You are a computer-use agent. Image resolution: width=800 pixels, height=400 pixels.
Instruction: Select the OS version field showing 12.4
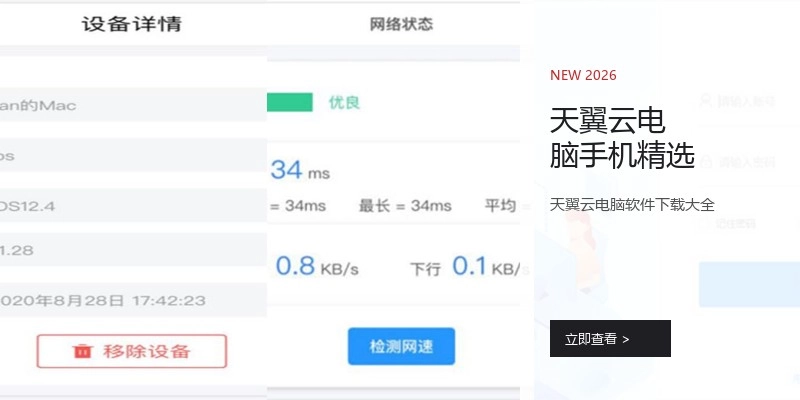(133, 206)
